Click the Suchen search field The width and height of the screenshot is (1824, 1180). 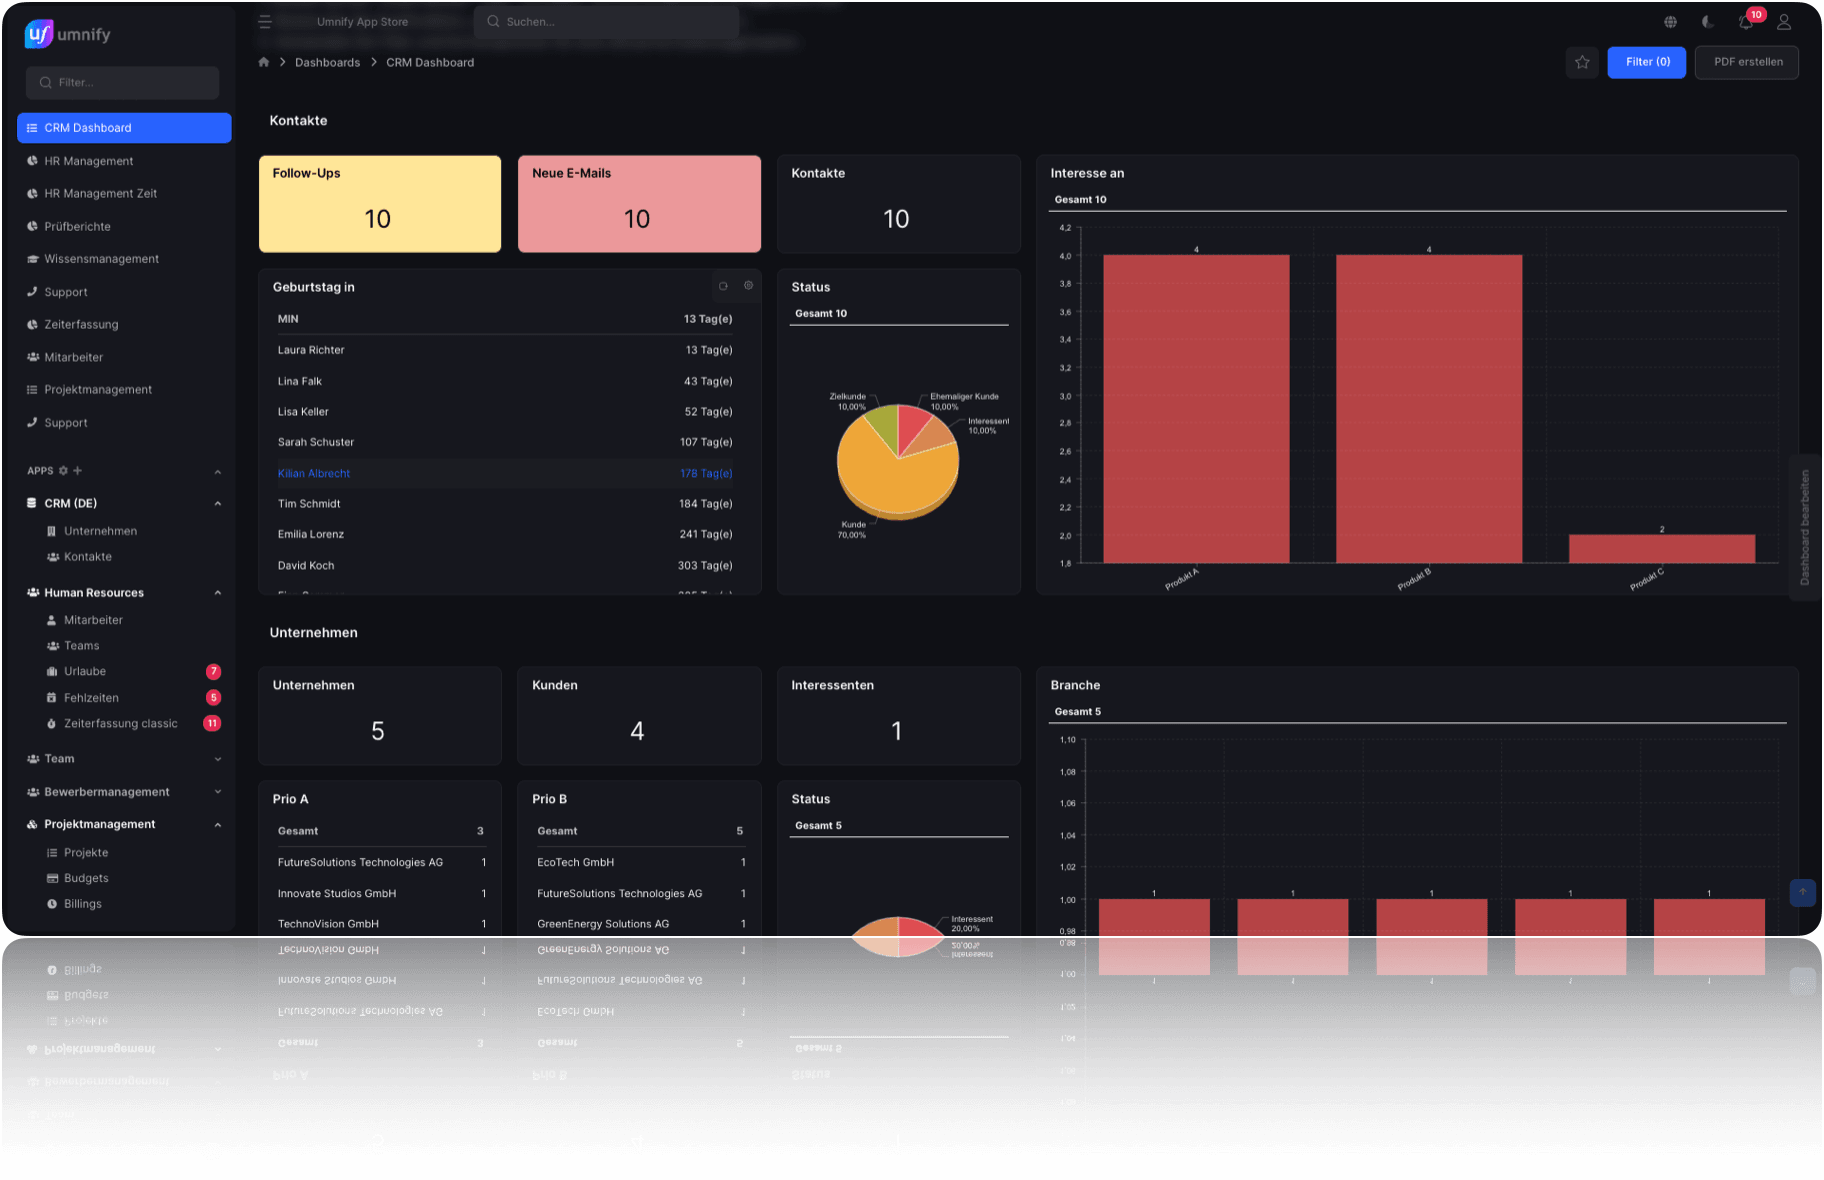tap(607, 22)
